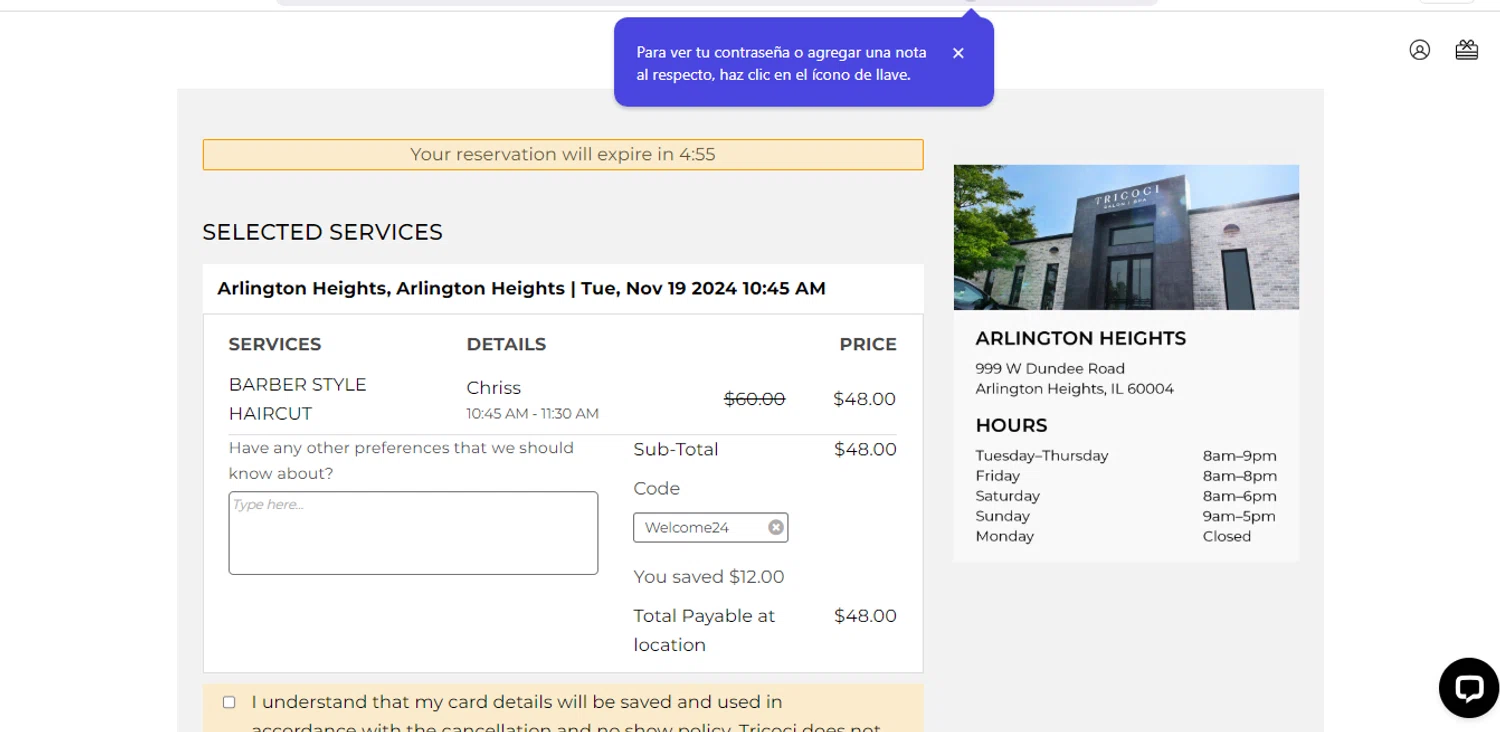
Task: Click the Welcome24 code input field
Action: pyautogui.click(x=710, y=527)
